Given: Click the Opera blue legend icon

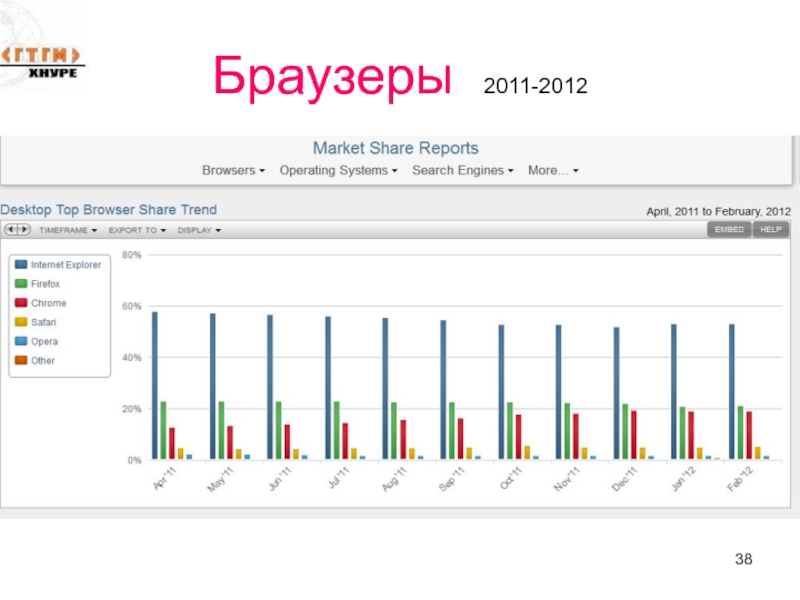Looking at the screenshot, I should [20, 341].
